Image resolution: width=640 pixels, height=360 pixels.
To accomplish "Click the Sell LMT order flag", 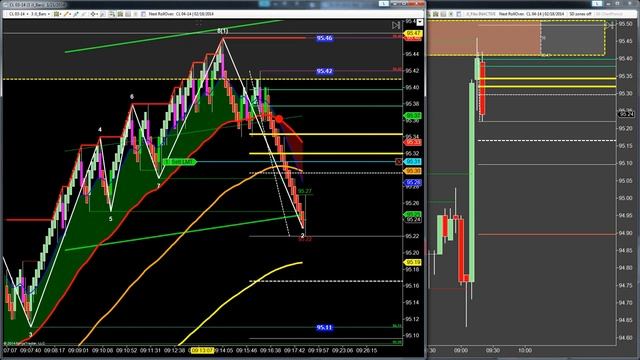I will coord(180,162).
